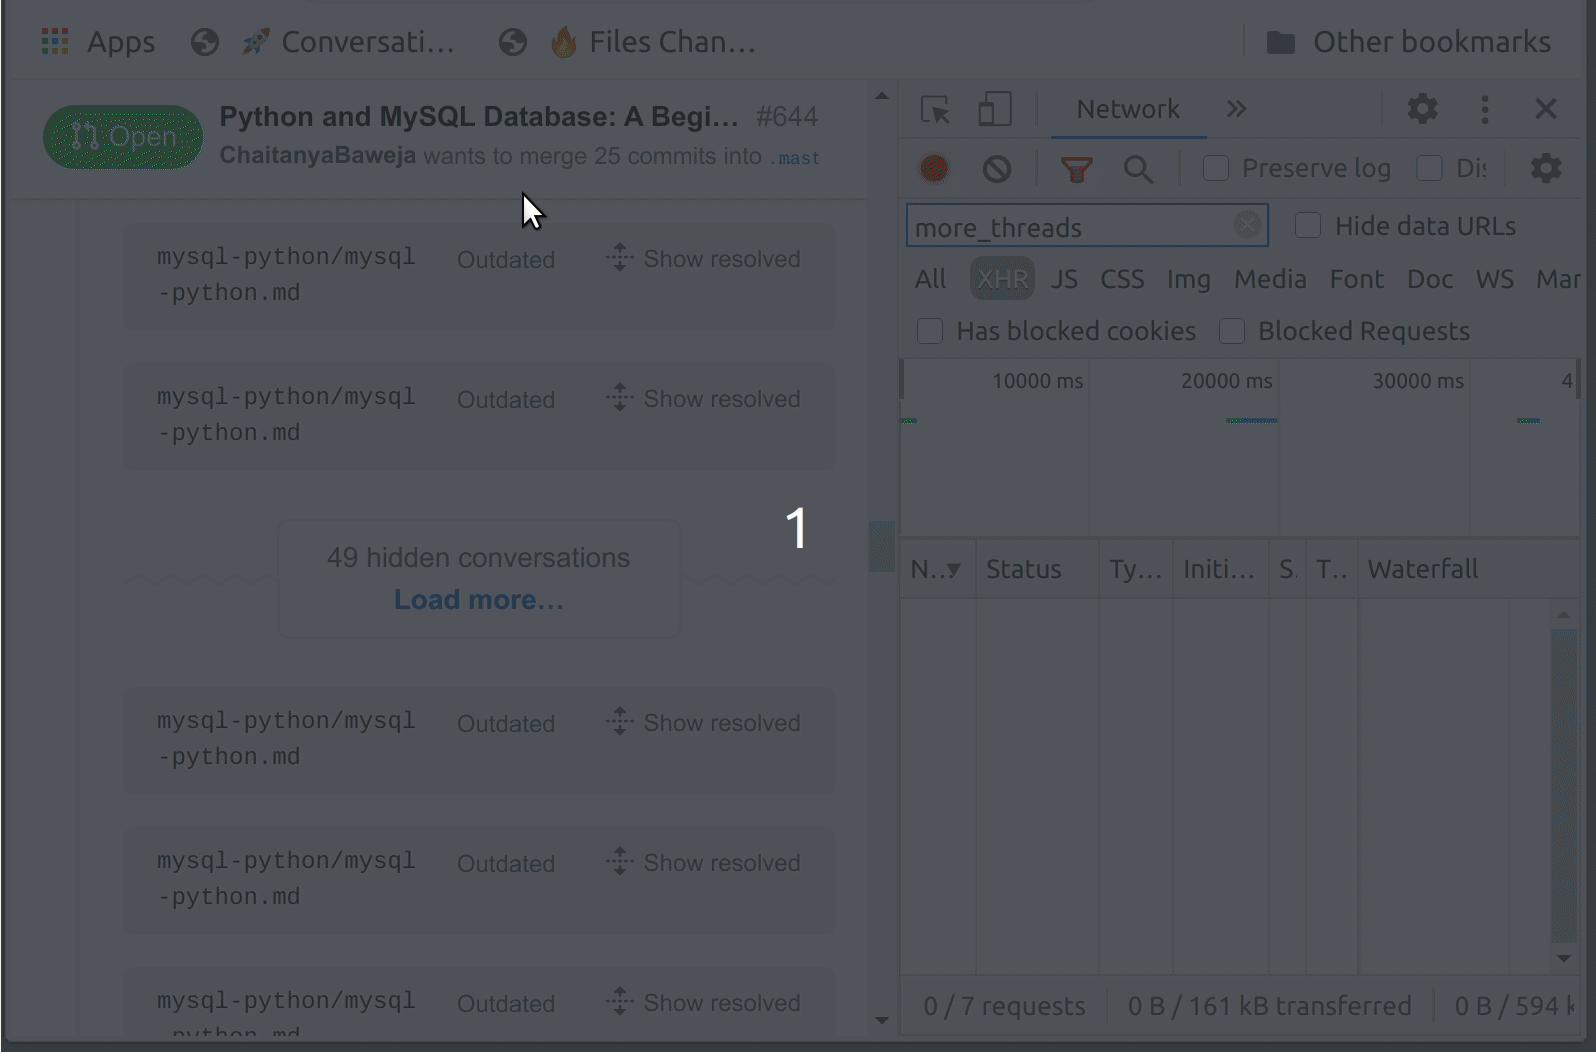The height and width of the screenshot is (1052, 1596).
Task: Select the CSS request type filter
Action: point(1122,279)
